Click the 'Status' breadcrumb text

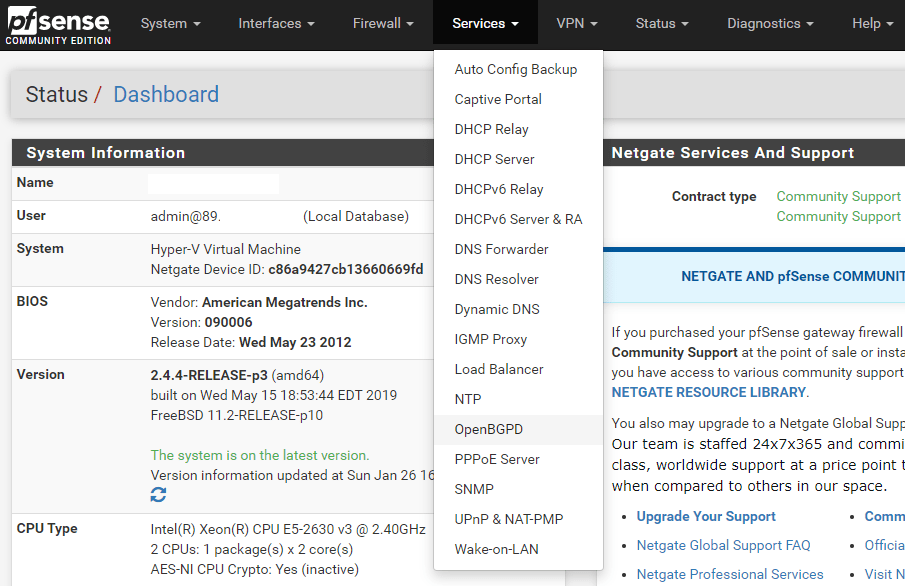click(x=57, y=95)
